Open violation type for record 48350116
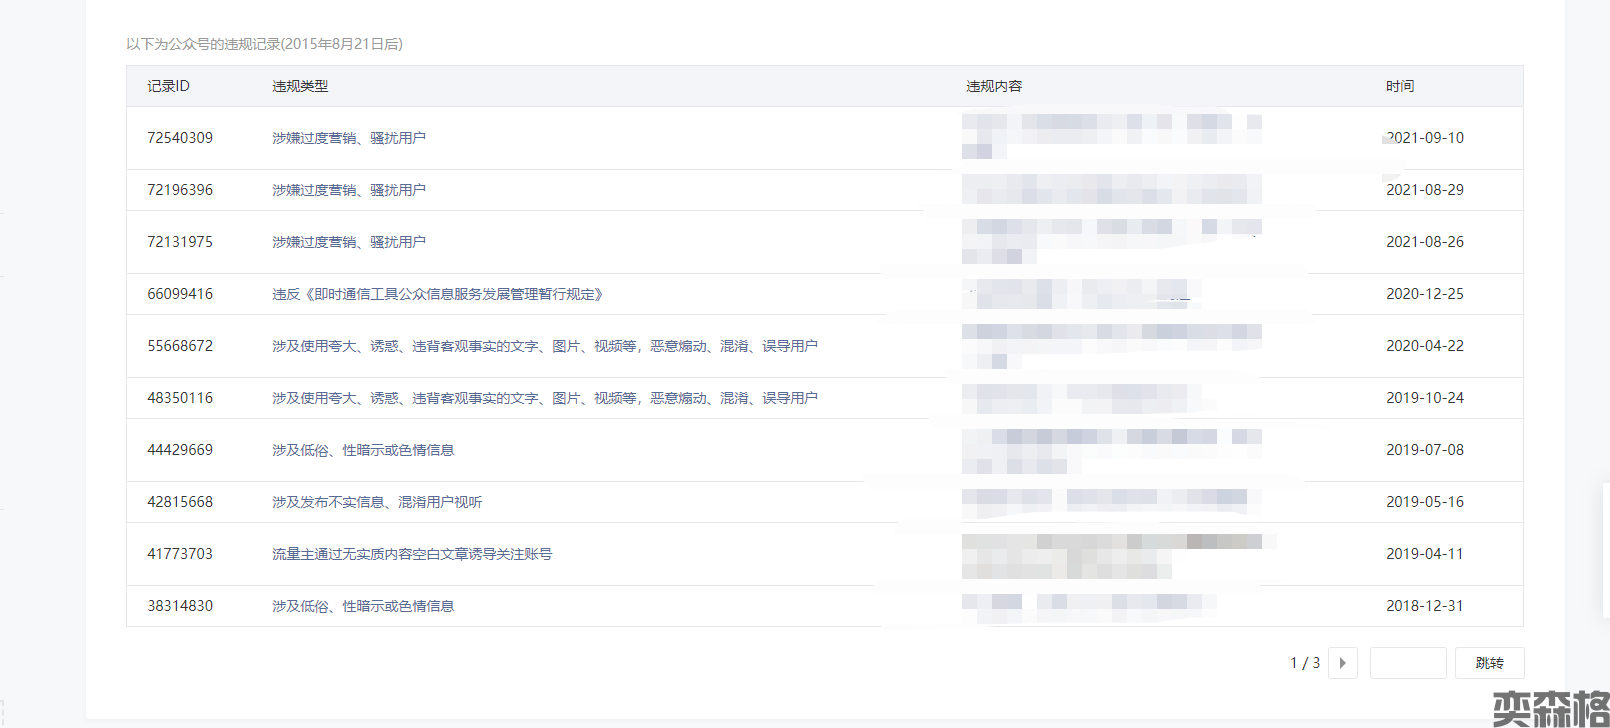Image resolution: width=1610 pixels, height=728 pixels. click(544, 398)
